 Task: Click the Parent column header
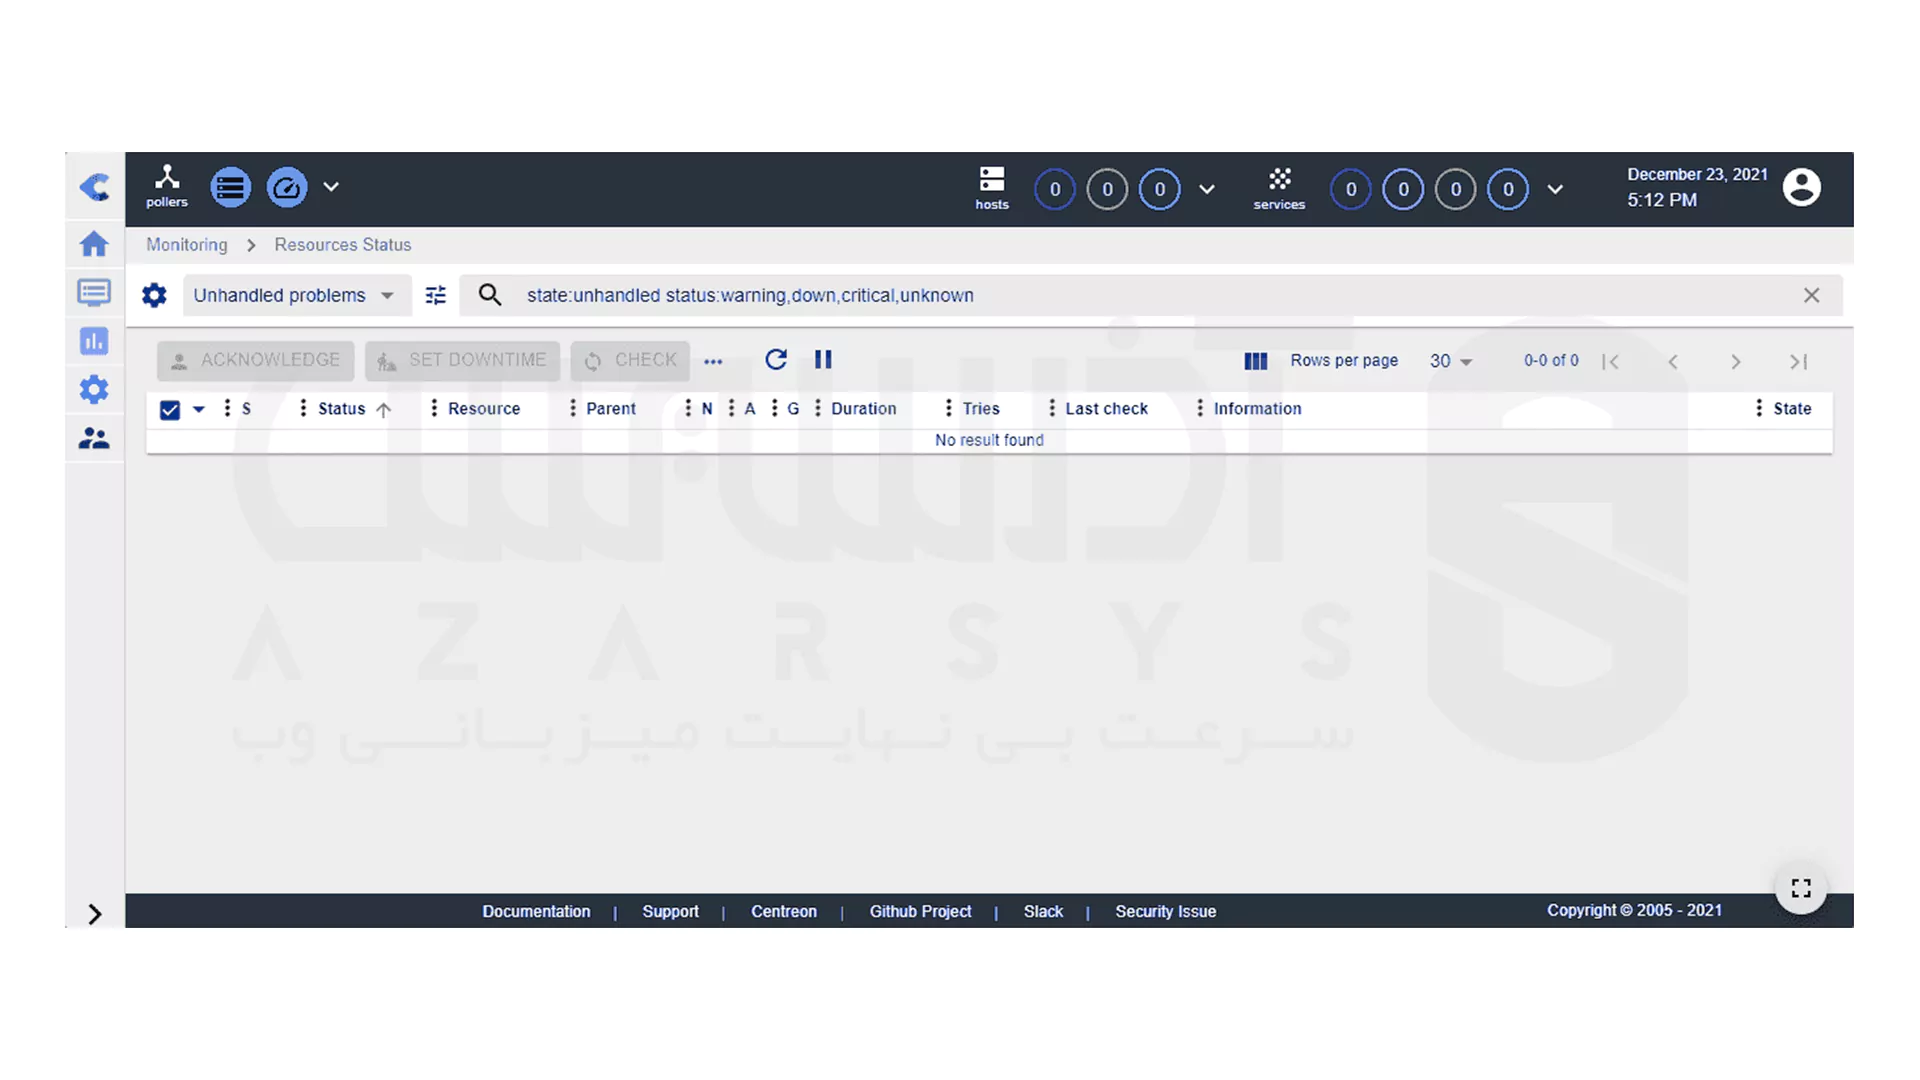coord(611,409)
